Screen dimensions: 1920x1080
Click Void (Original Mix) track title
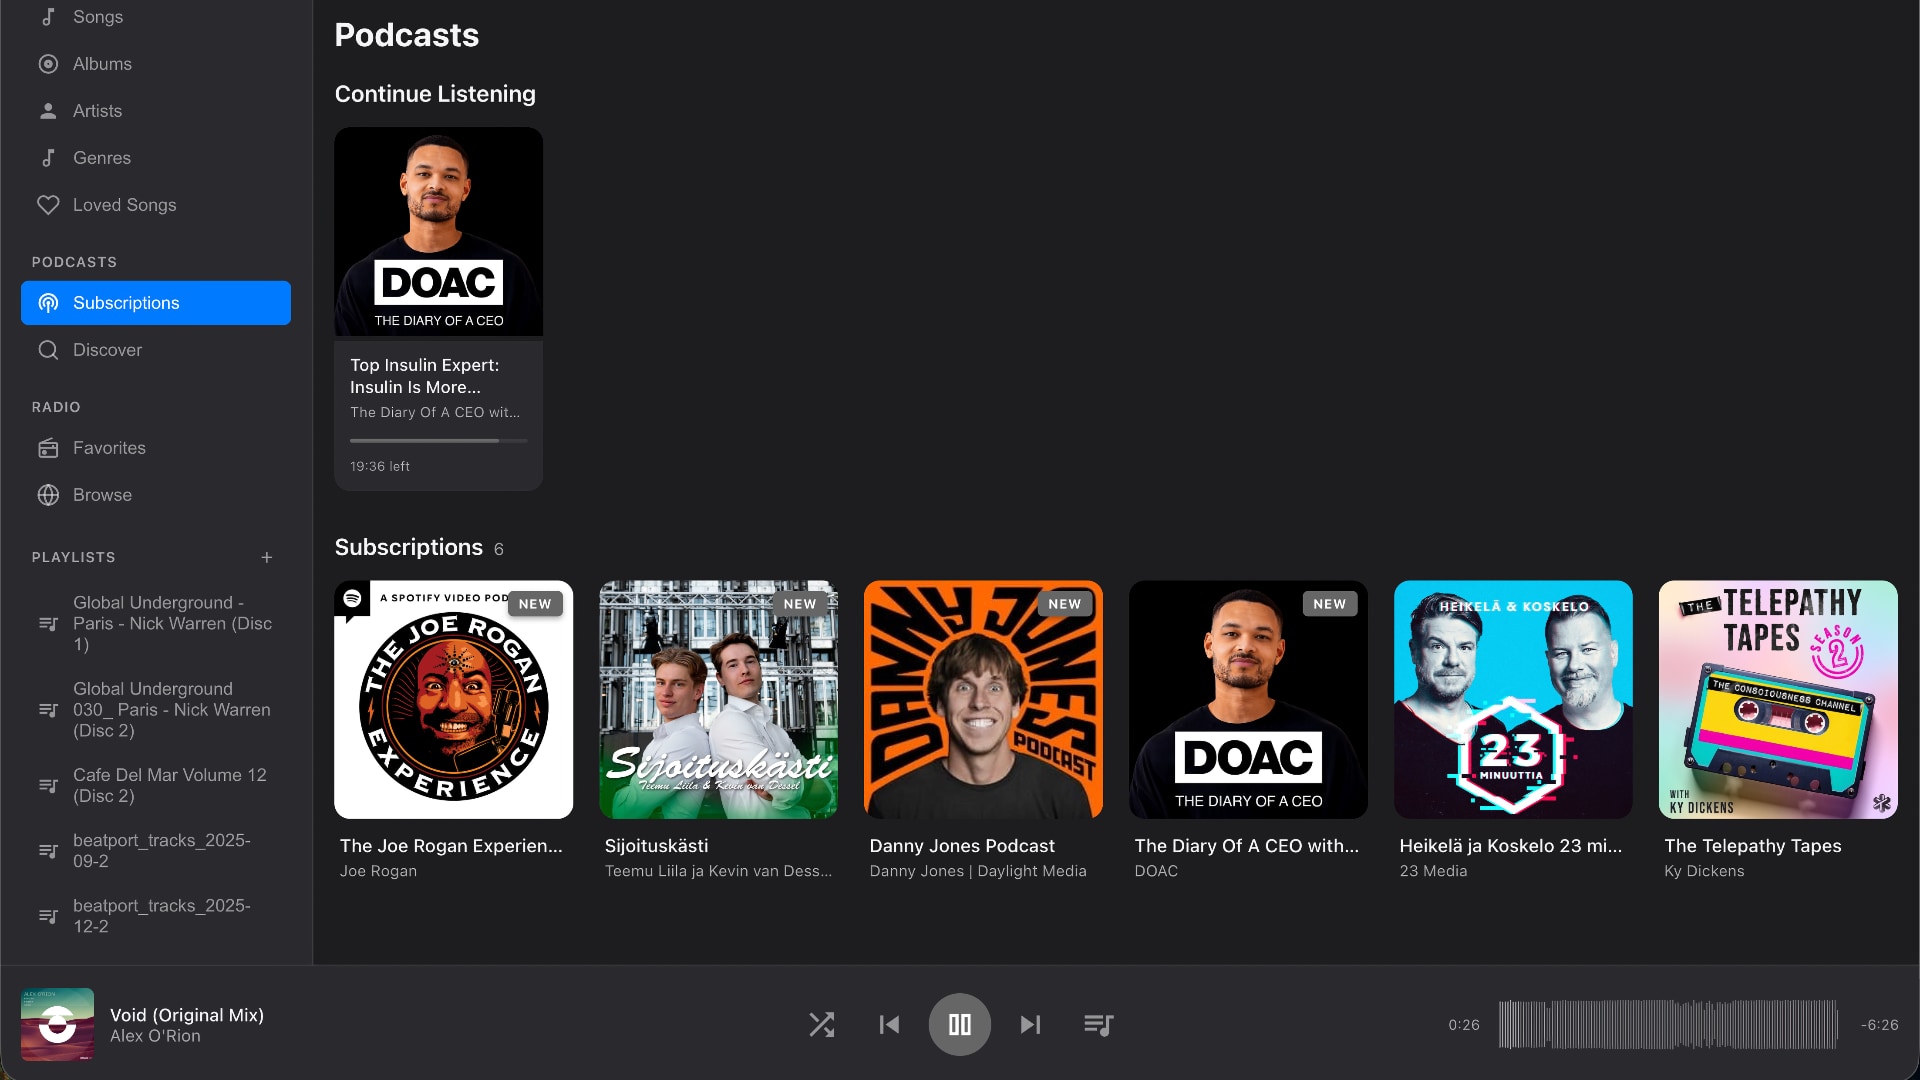(187, 1015)
